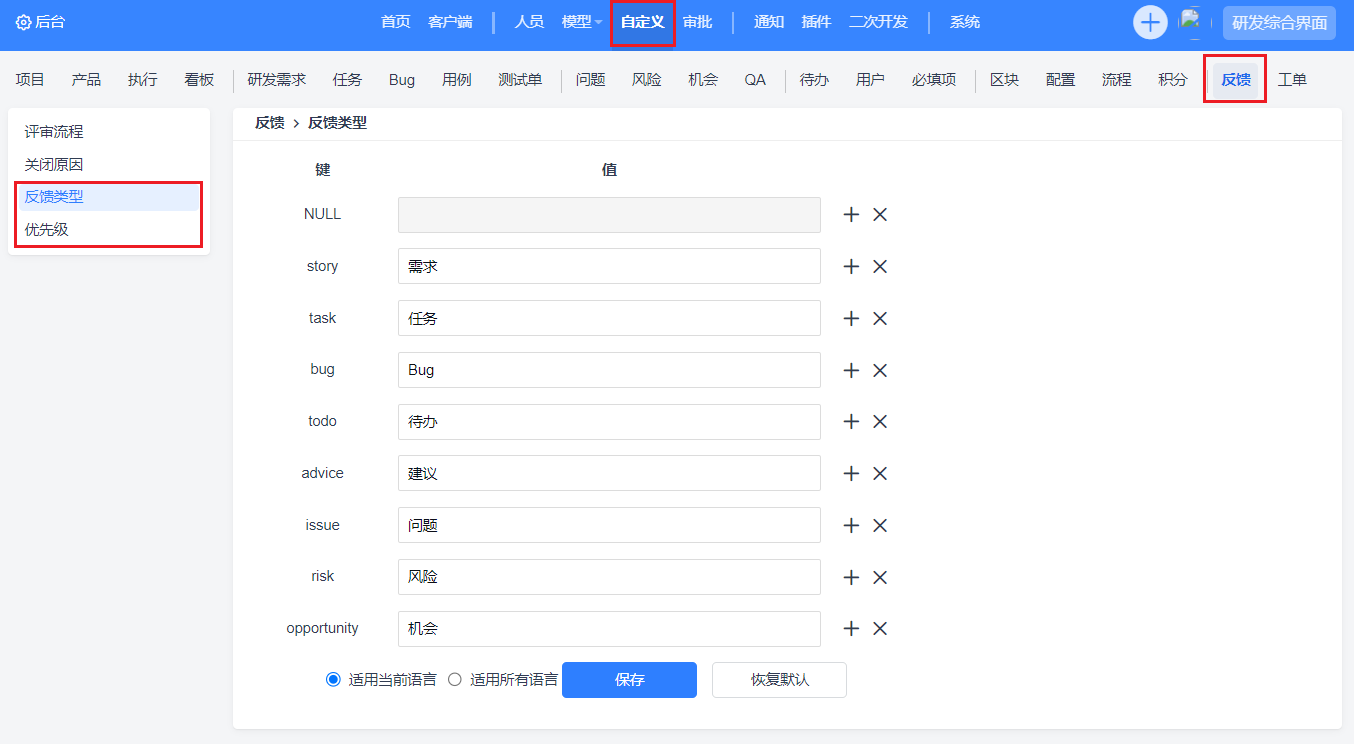
Task: Add a row after the task entry
Action: point(851,319)
